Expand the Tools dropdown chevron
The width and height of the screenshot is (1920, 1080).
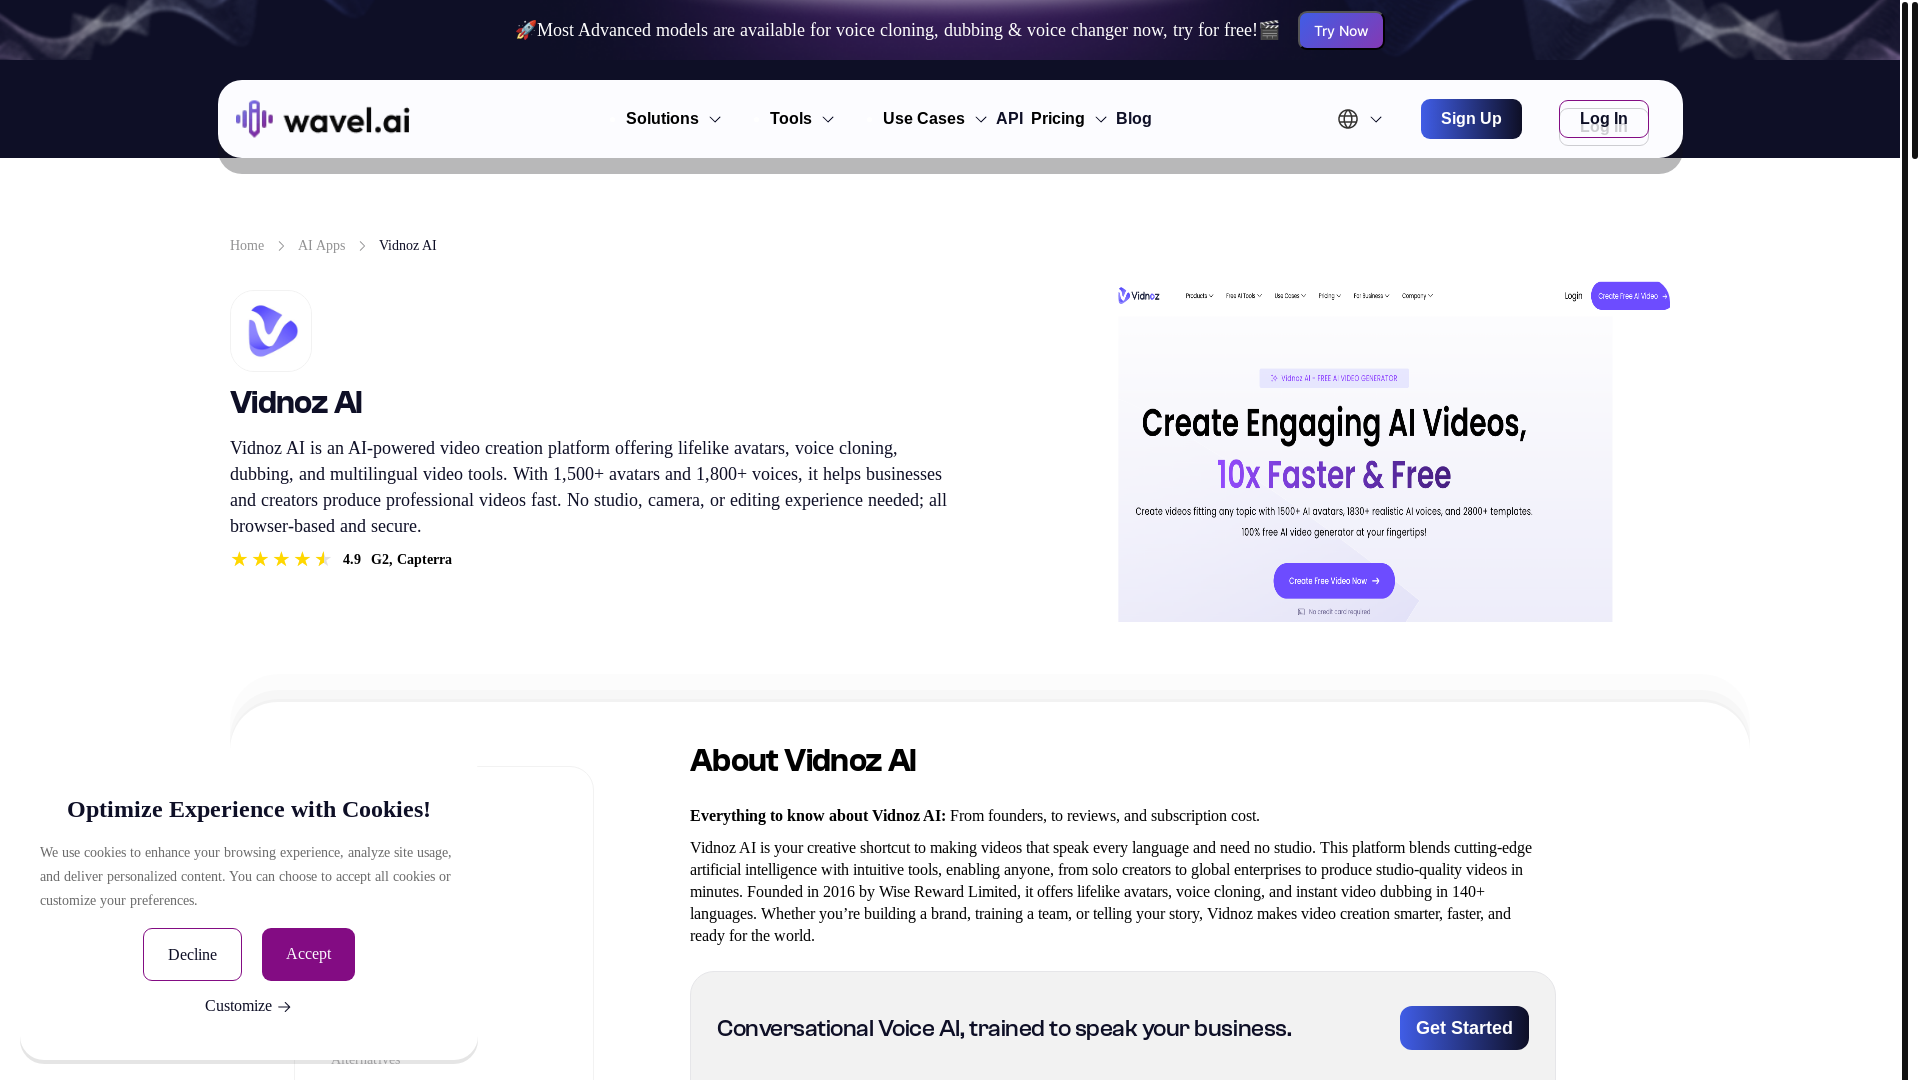[828, 120]
